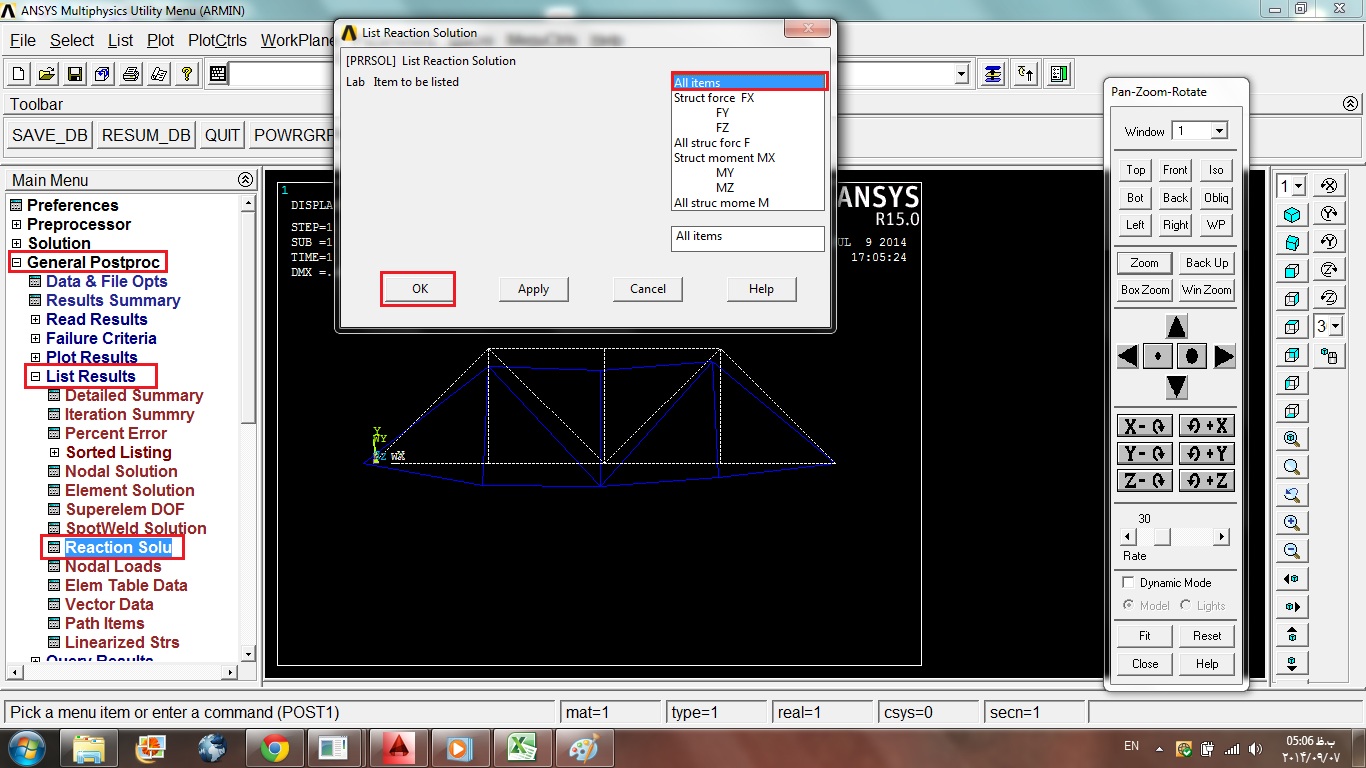Screen dimensions: 1366x768
Task: Click the Rate slider thumb
Action: 1161,537
